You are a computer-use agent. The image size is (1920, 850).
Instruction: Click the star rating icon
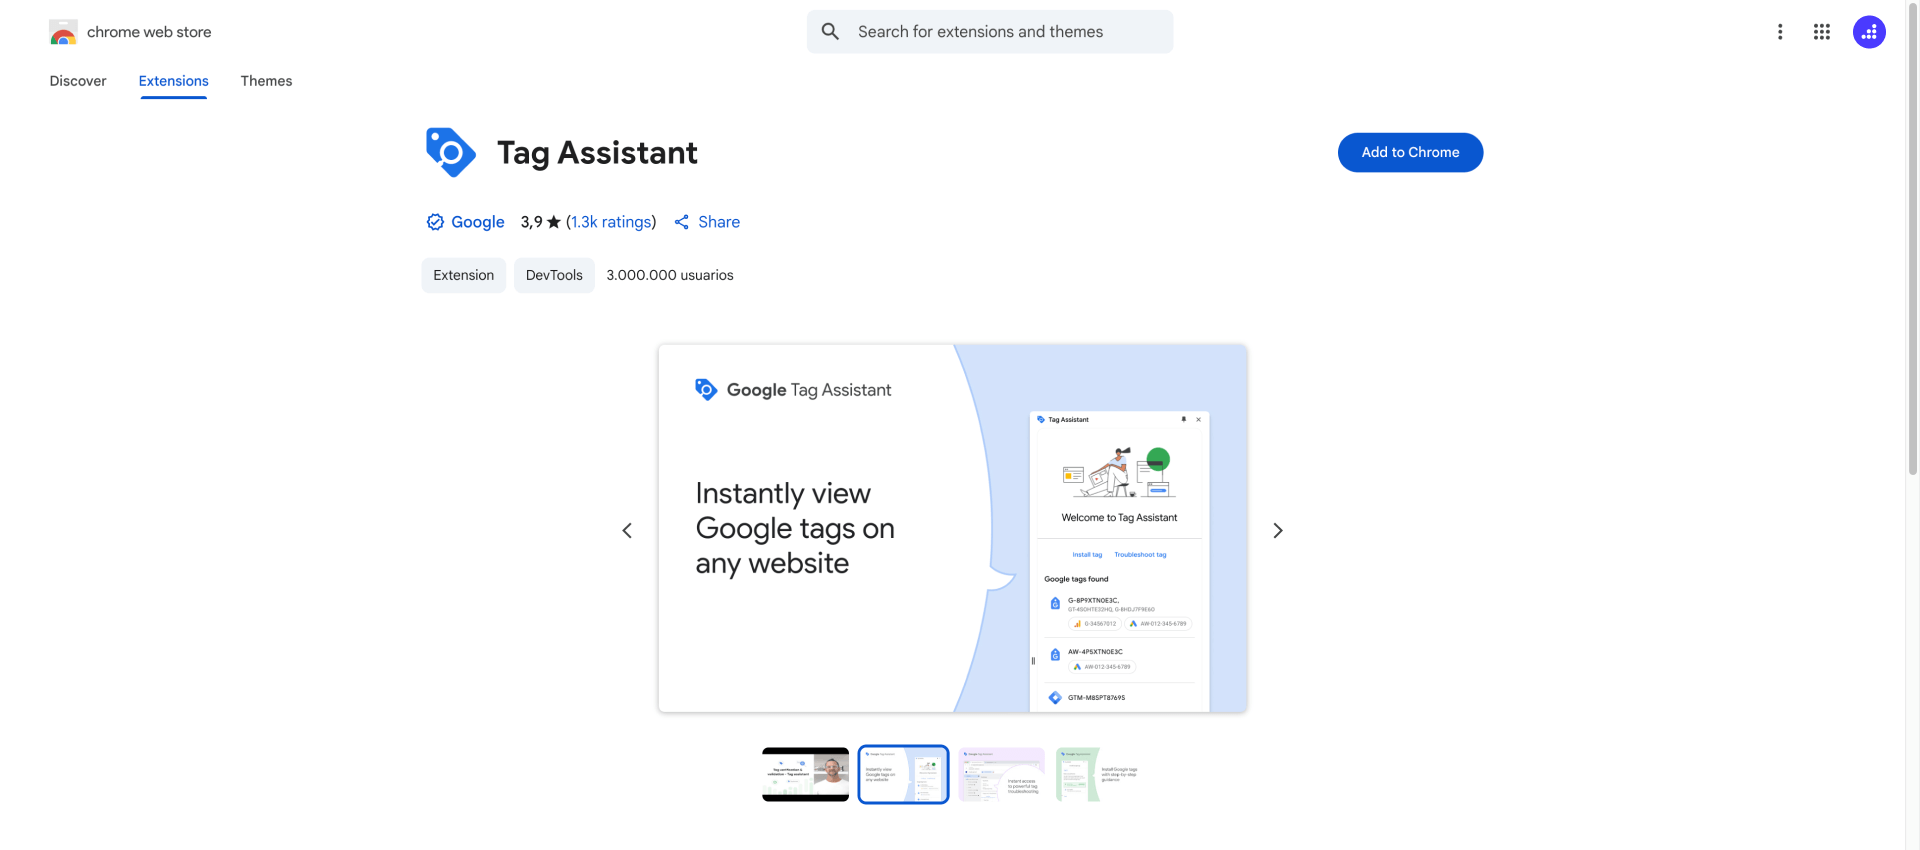(x=554, y=222)
